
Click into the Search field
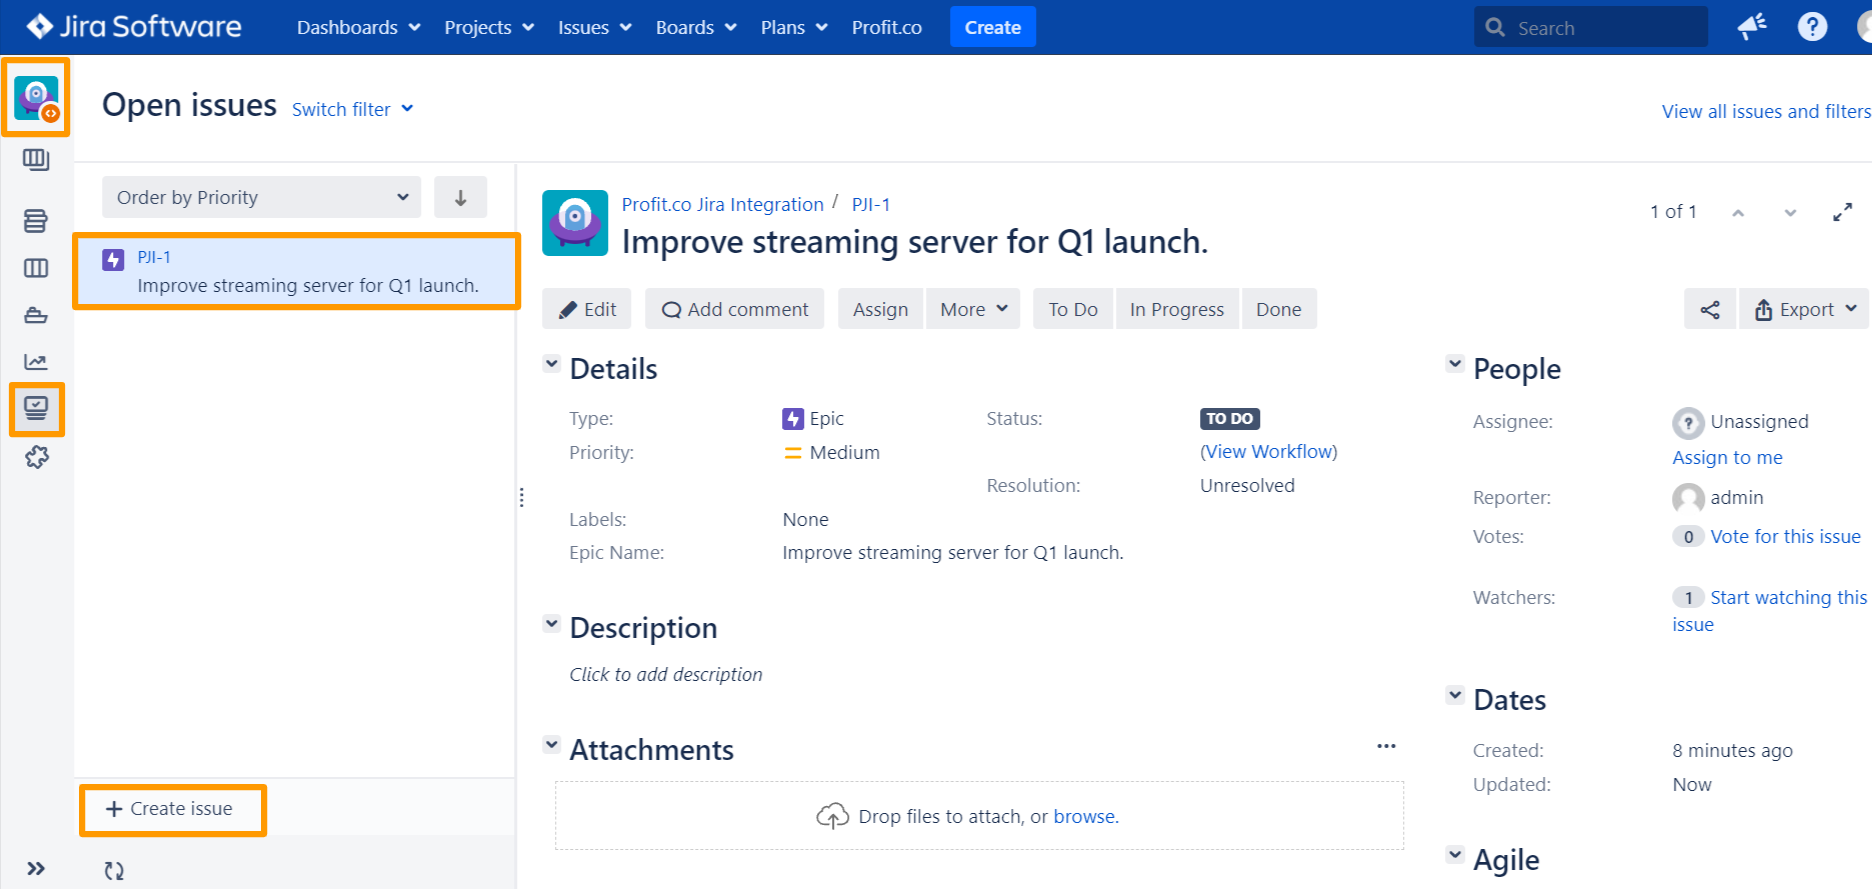tap(1591, 27)
